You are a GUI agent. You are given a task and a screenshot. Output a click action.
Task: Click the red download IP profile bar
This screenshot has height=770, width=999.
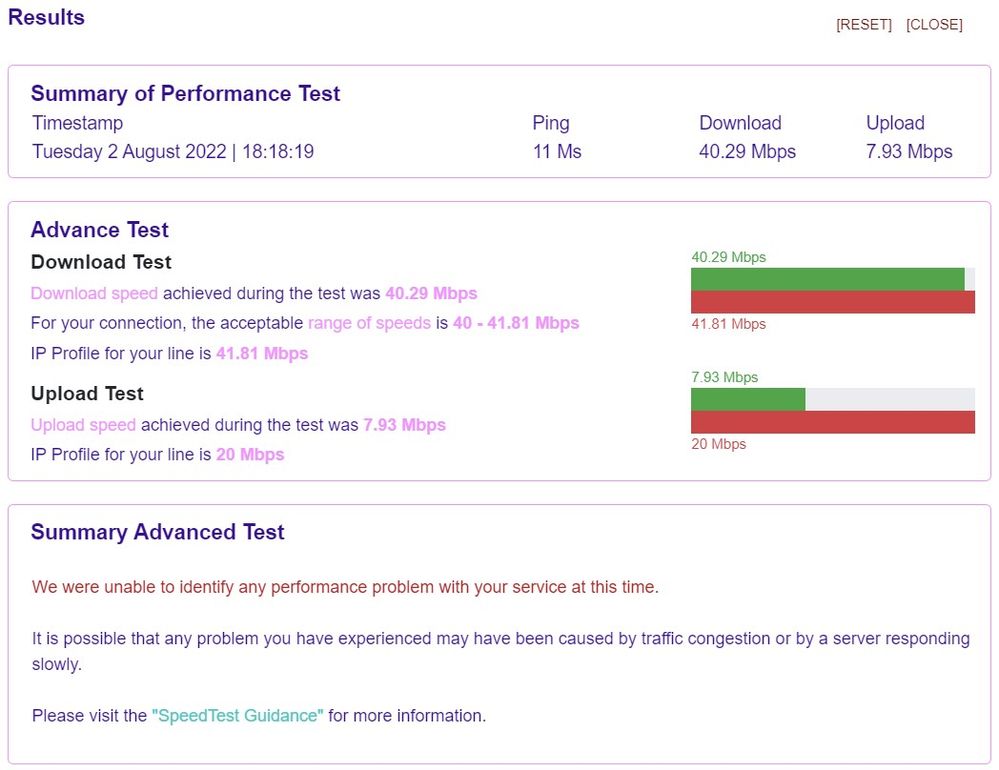pos(832,302)
